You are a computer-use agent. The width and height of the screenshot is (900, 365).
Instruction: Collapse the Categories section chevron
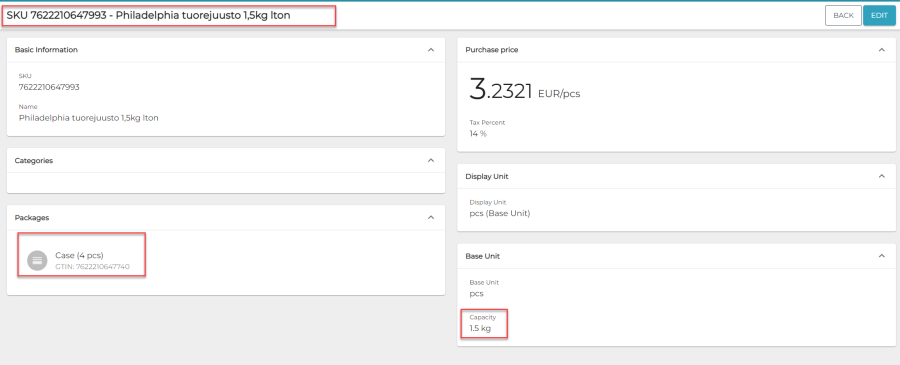coord(431,161)
